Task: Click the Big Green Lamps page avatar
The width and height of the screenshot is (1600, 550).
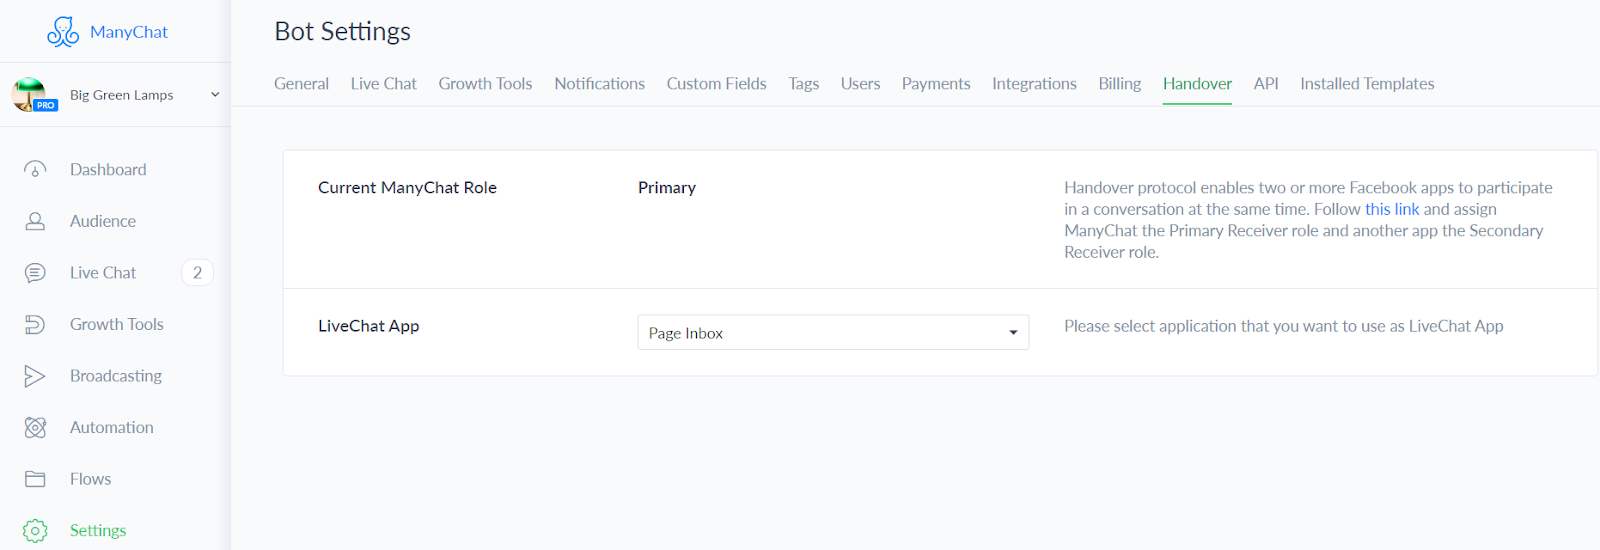Action: coord(30,94)
